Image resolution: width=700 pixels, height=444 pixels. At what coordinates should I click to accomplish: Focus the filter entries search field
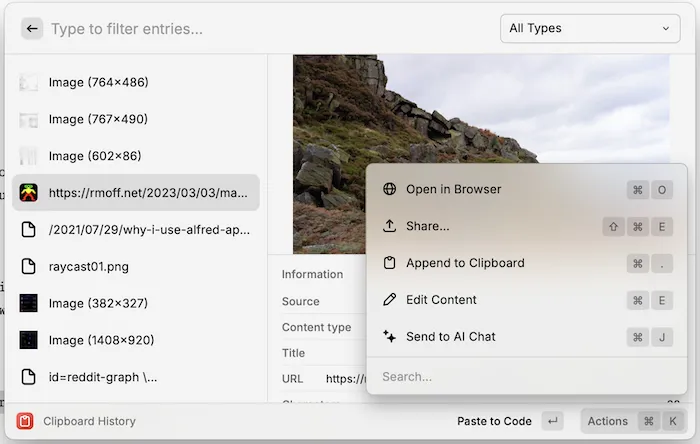coord(270,29)
